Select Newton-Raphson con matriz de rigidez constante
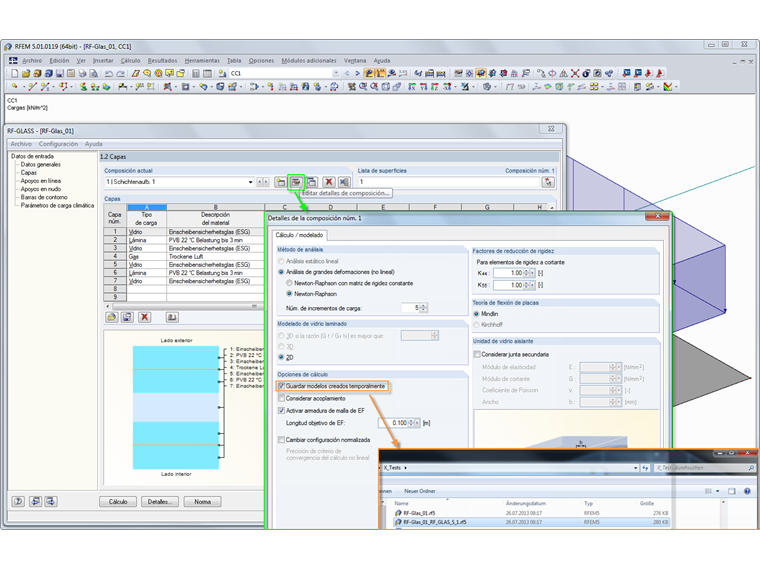 (x=289, y=283)
